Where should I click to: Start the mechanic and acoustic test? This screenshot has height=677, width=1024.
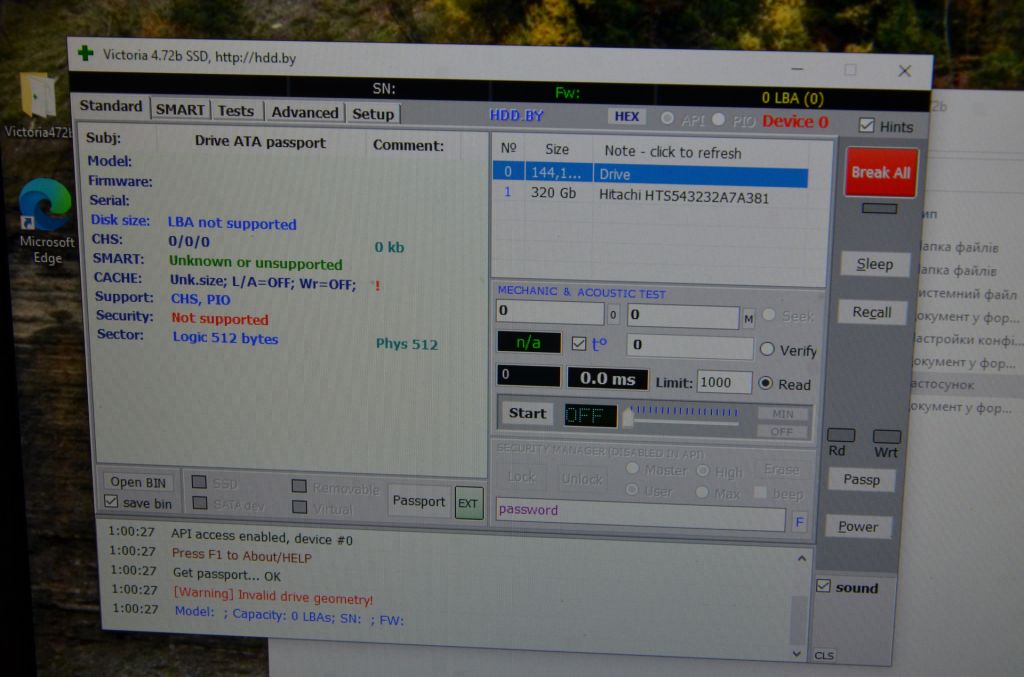(x=527, y=413)
